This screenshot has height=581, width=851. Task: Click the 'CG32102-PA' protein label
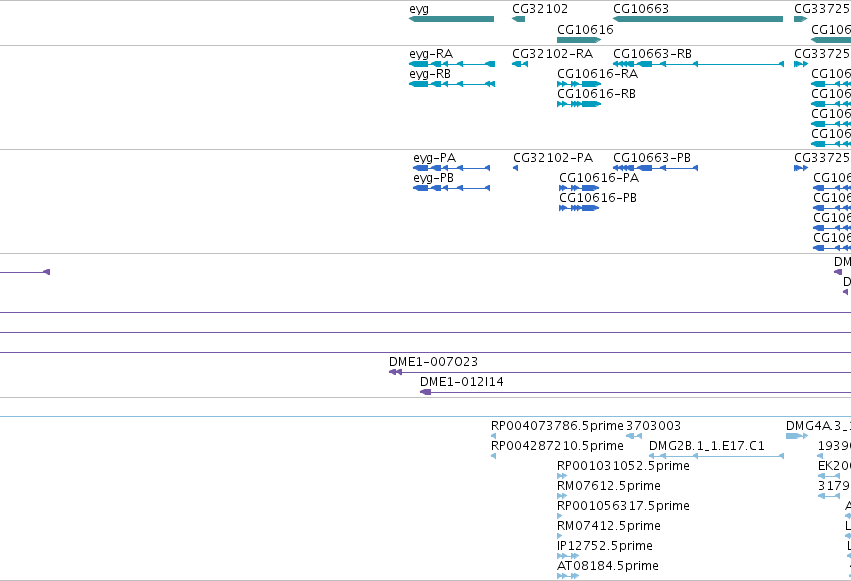pyautogui.click(x=553, y=158)
